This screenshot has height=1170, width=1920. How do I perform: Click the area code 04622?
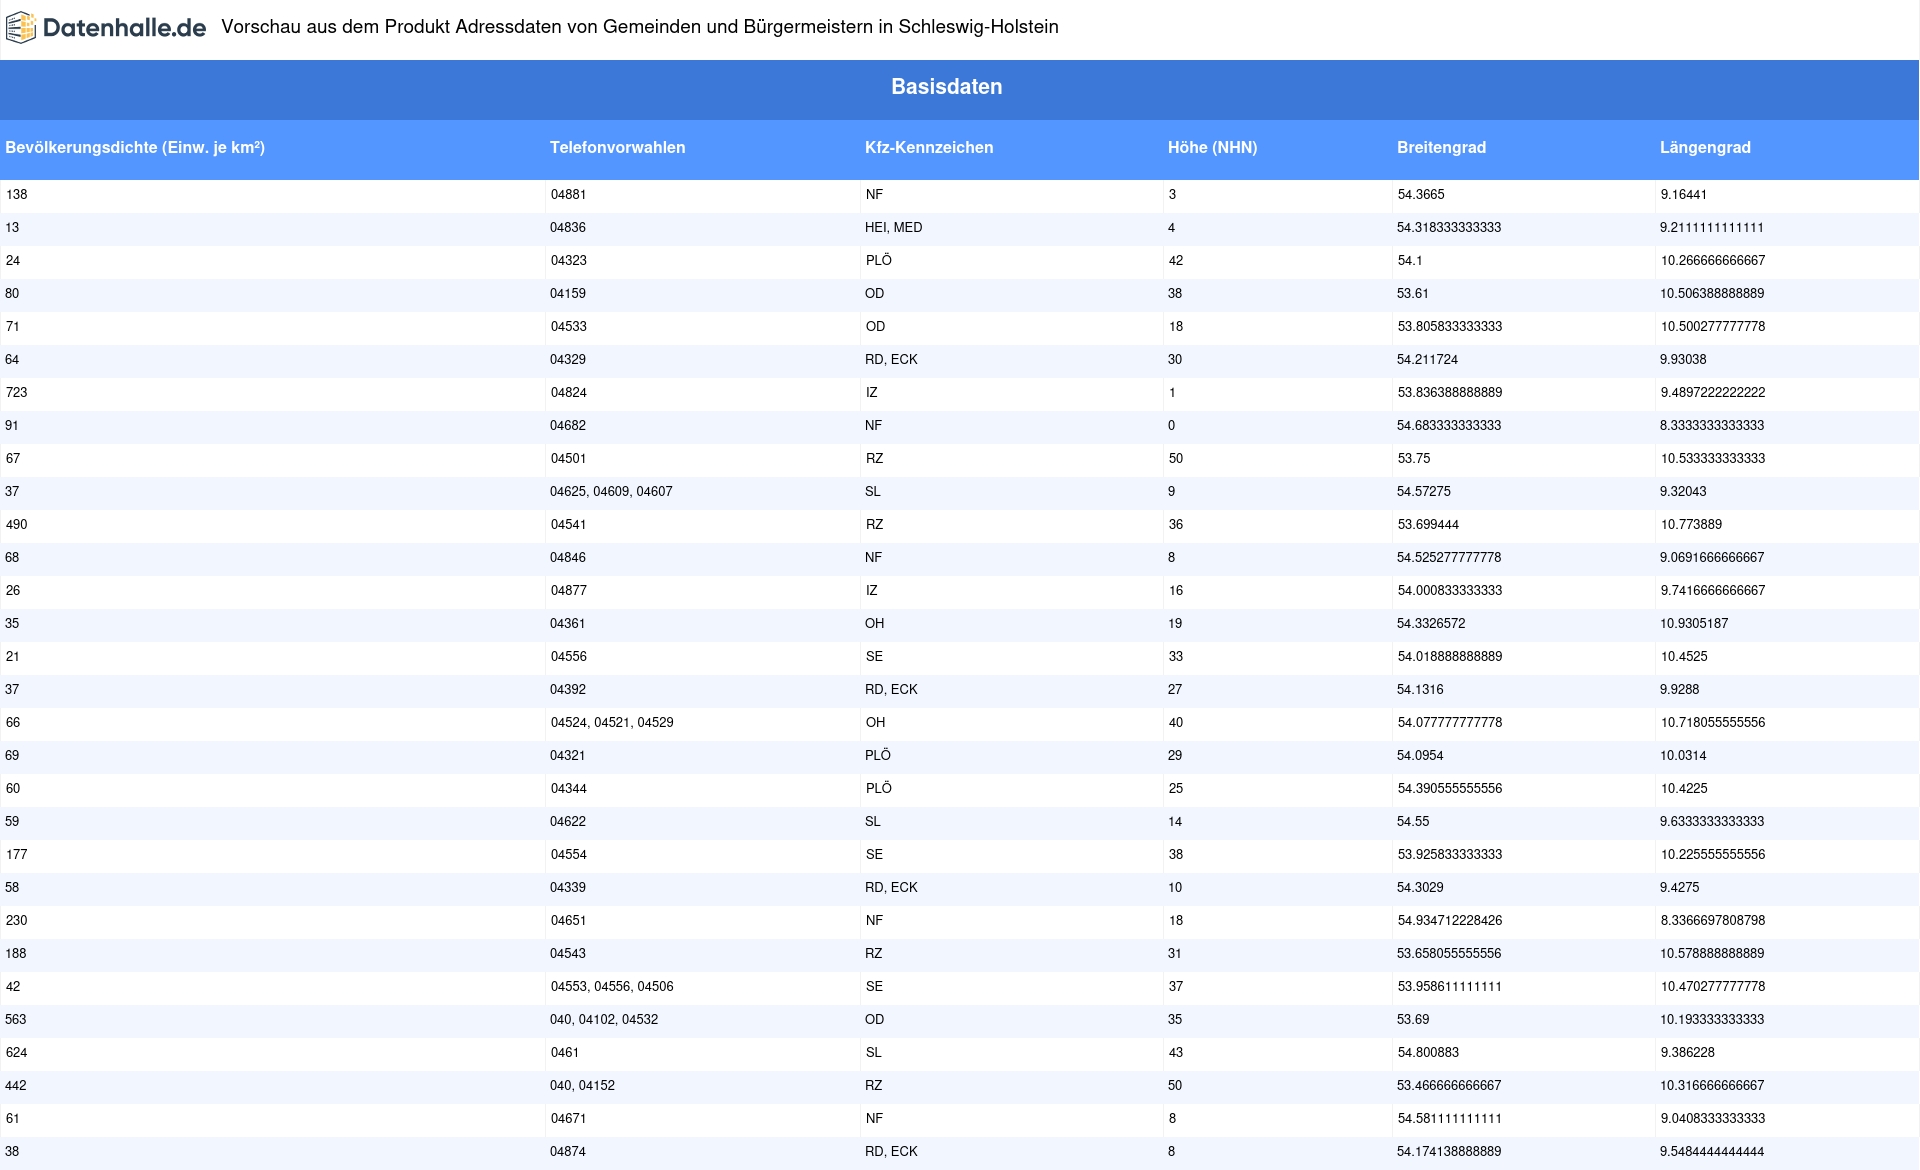(x=568, y=822)
